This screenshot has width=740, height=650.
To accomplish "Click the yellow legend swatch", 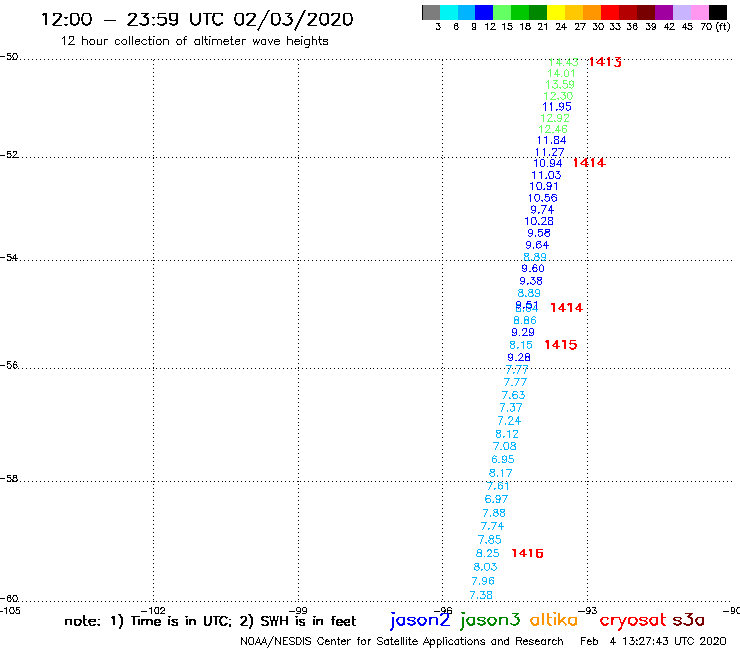I will coord(556,12).
